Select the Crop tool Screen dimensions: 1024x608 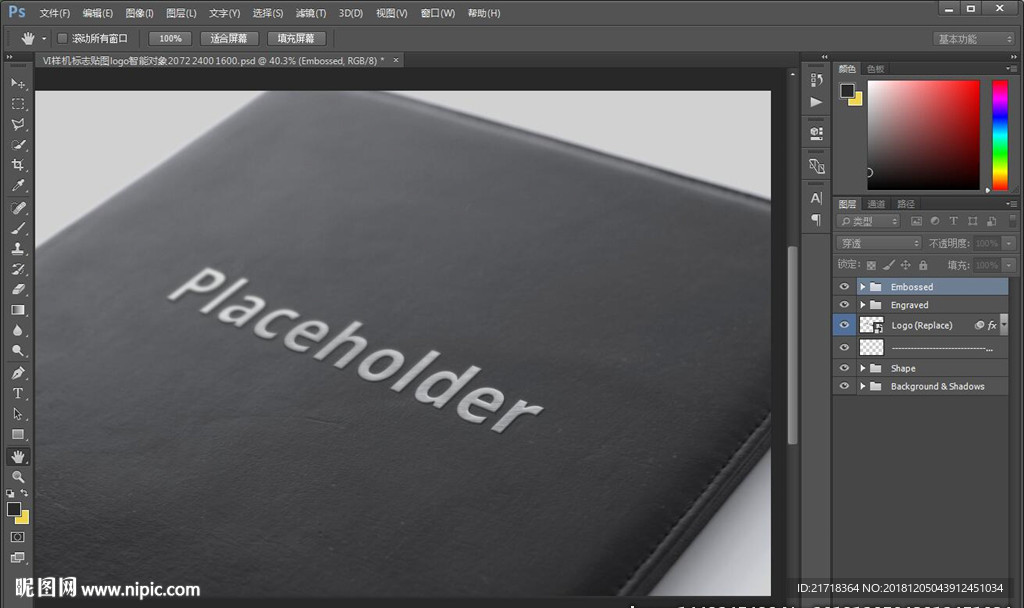click(18, 166)
